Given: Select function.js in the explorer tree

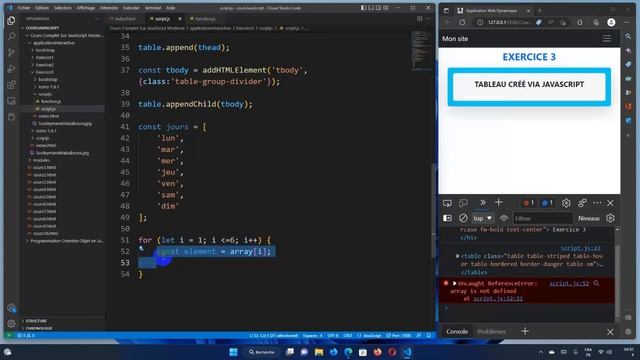Looking at the screenshot, I should [51, 102].
